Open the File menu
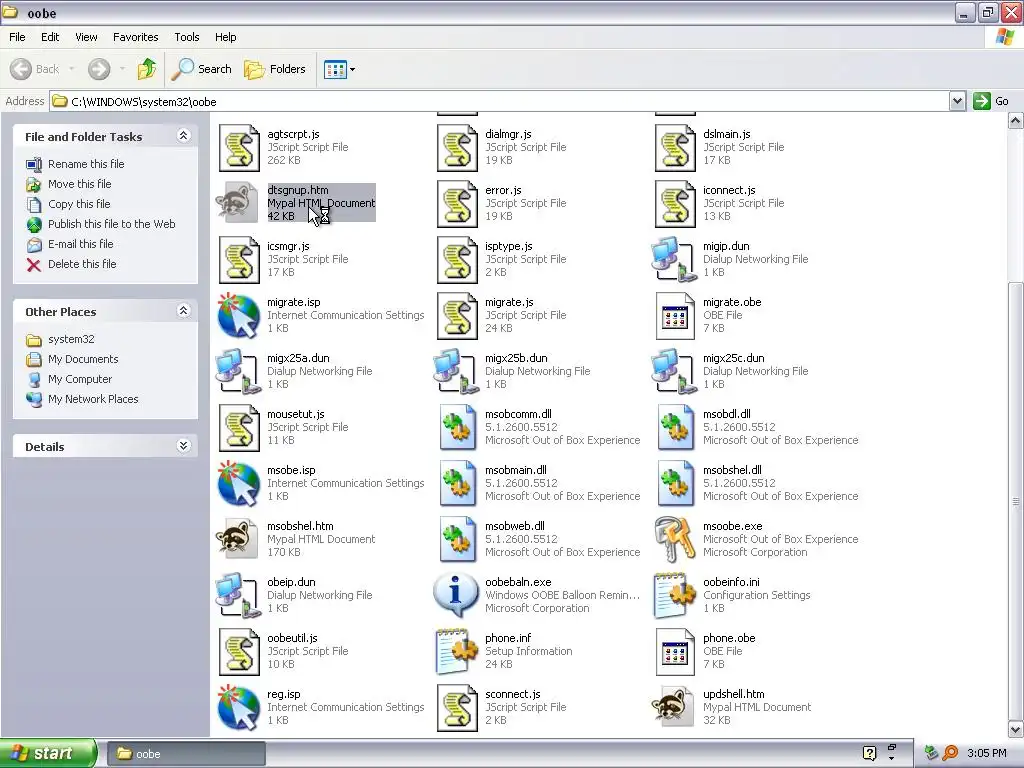 click(x=18, y=37)
